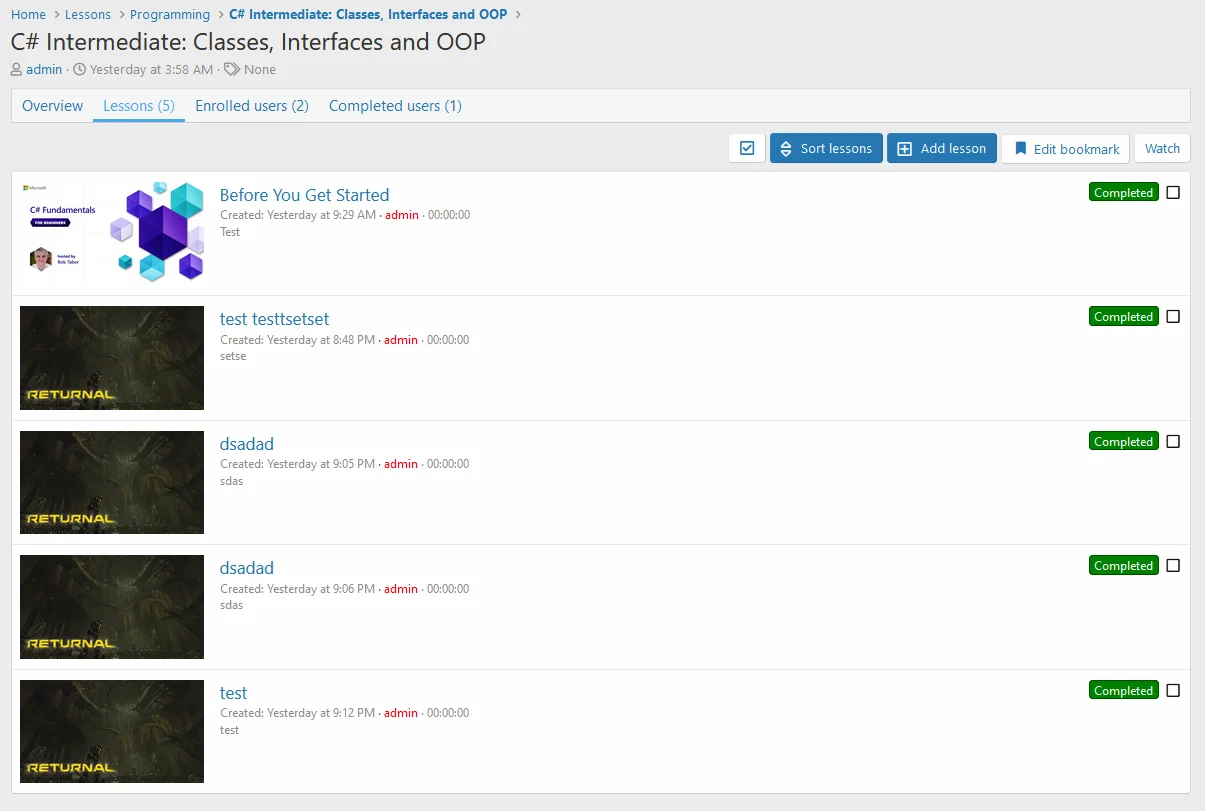Tick the checkbox for Before You Get Started
This screenshot has width=1205, height=811.
click(x=1173, y=193)
